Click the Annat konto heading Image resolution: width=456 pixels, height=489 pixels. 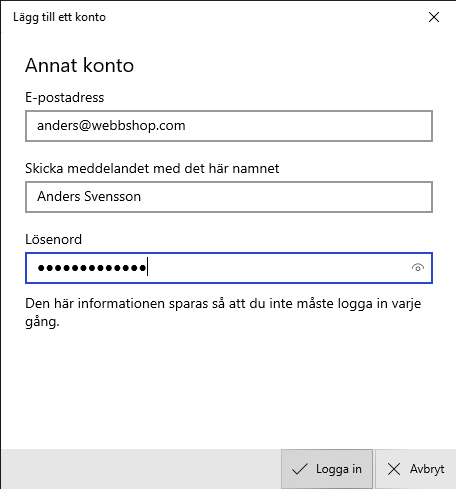click(x=79, y=65)
